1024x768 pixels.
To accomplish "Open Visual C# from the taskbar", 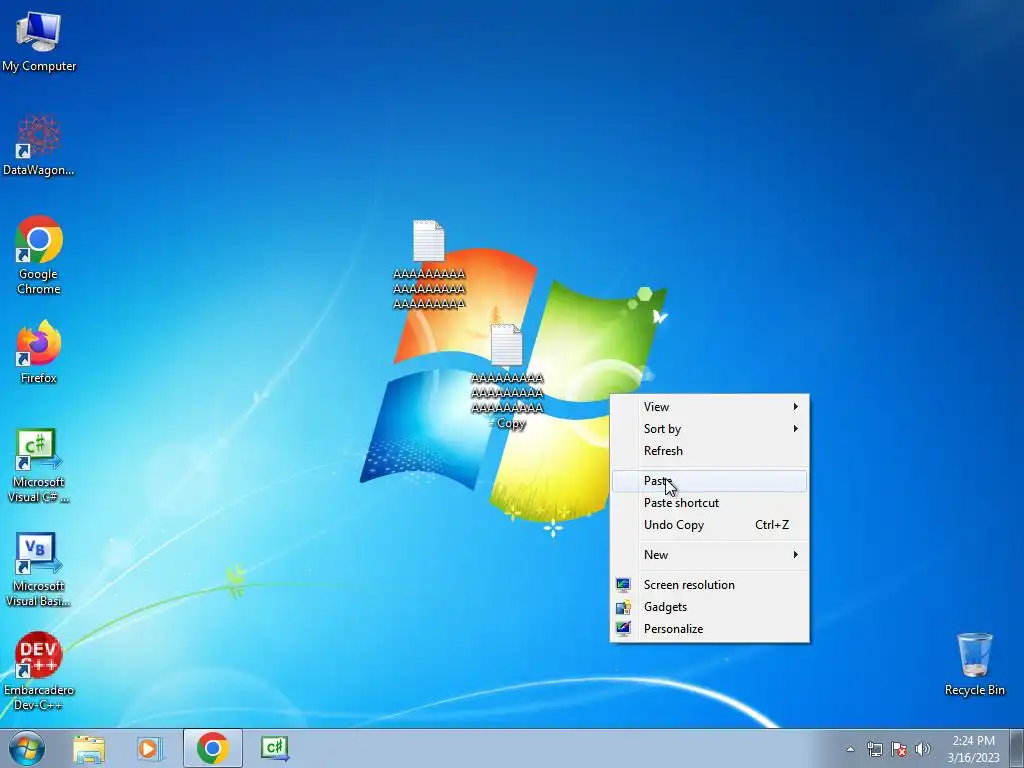I will coord(275,748).
